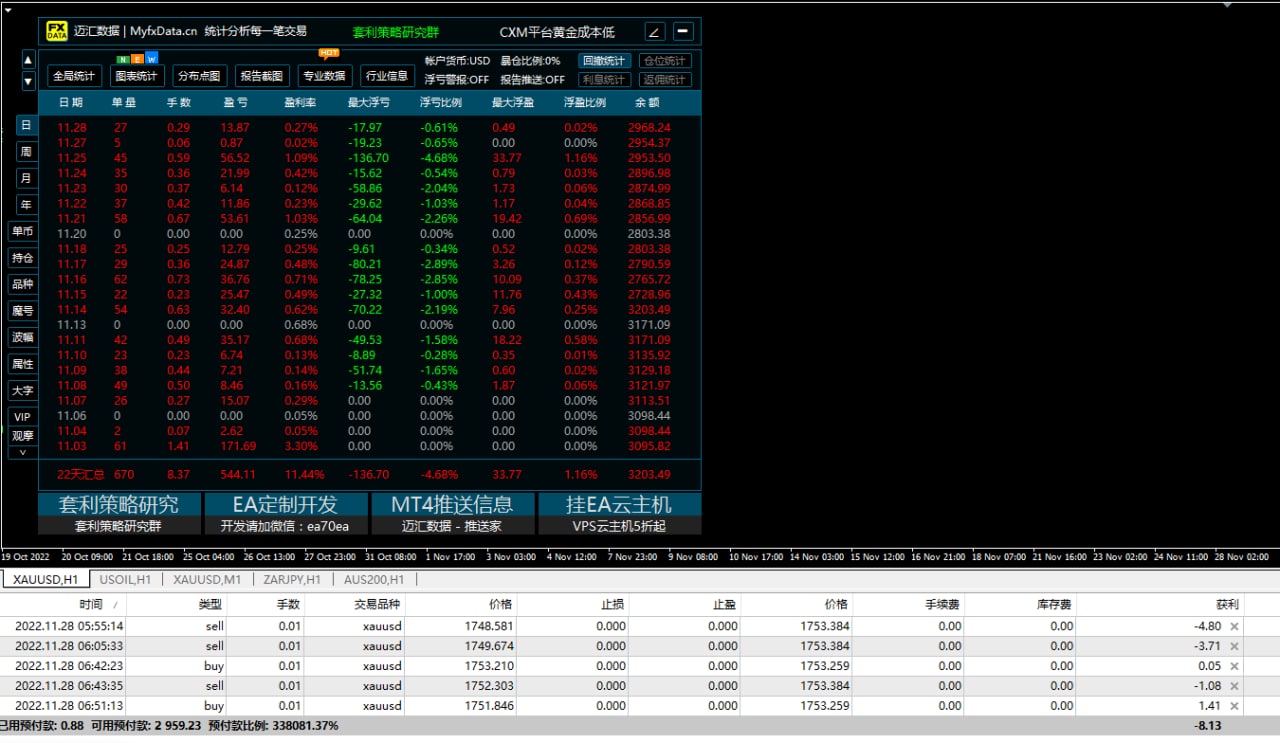
Task: Switch to the AUS200,H1 chart tab
Action: pos(374,579)
